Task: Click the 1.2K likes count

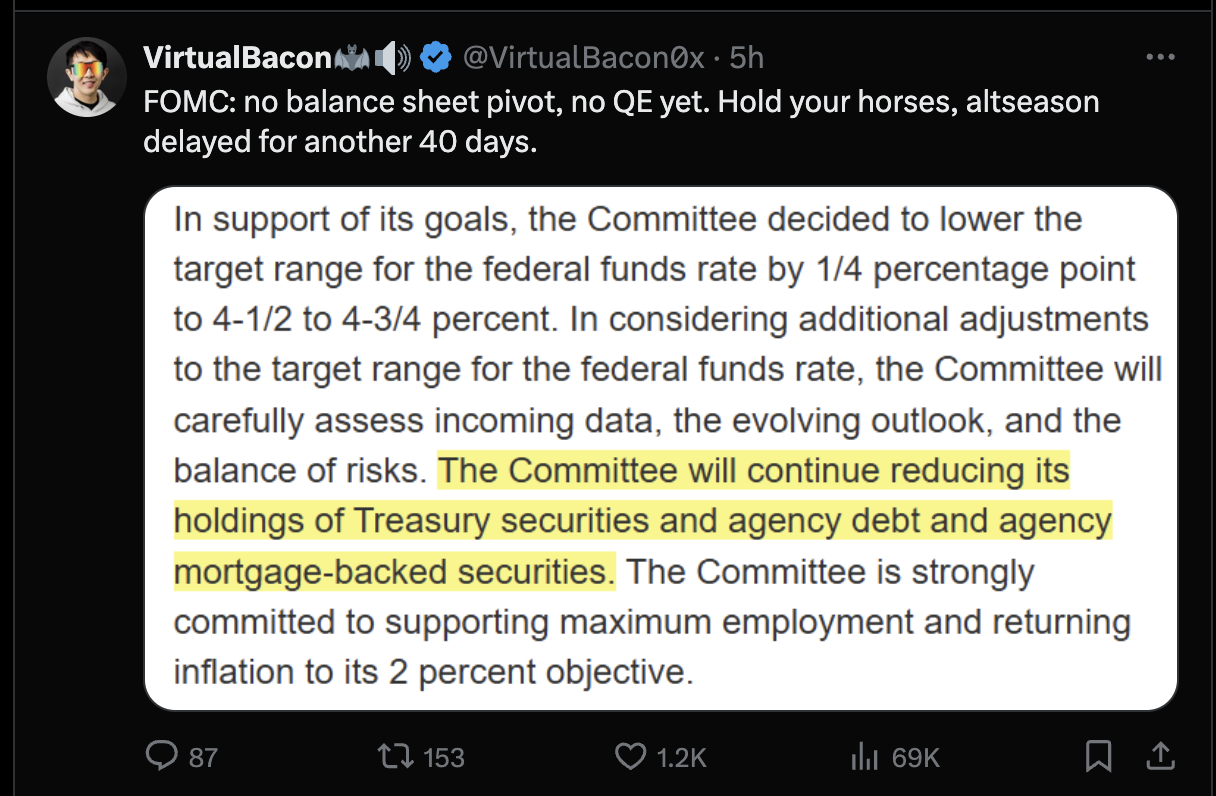Action: (x=682, y=758)
